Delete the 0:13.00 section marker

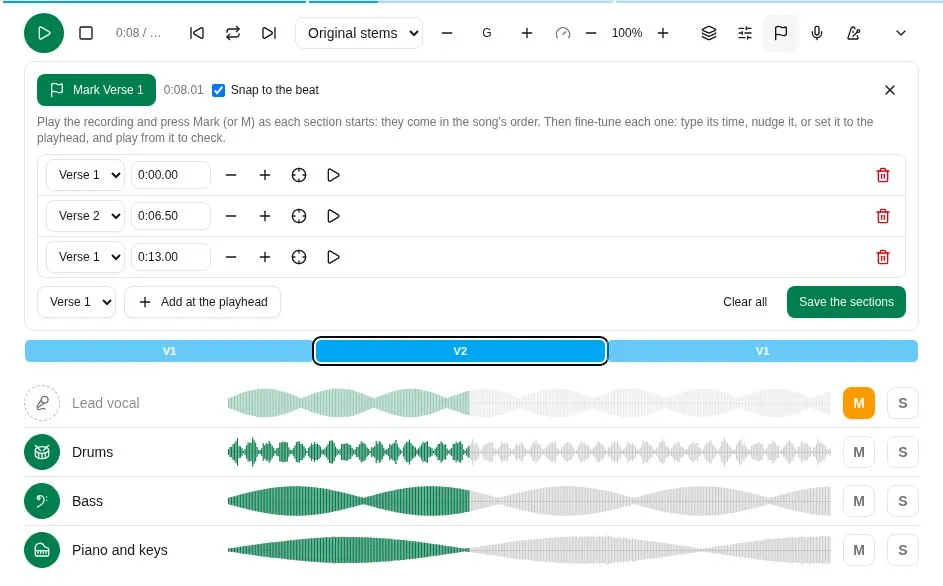[x=883, y=257]
